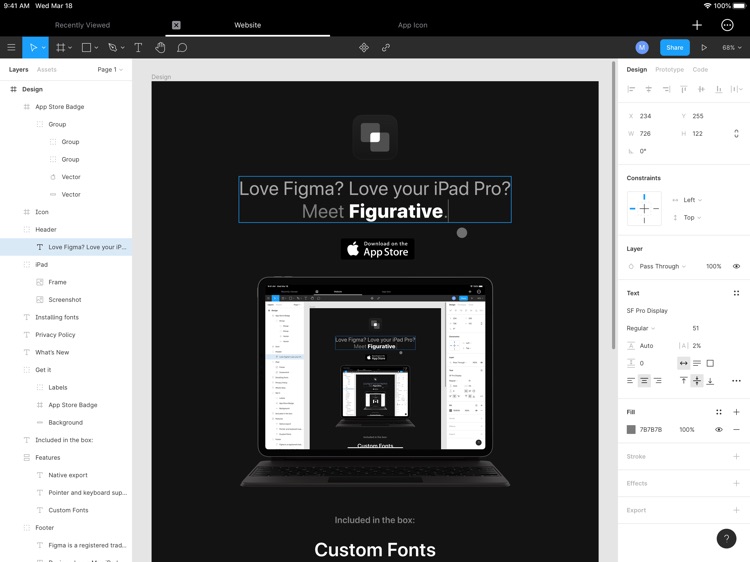Open the Page 1 dropdown
This screenshot has width=750, height=562.
110,69
